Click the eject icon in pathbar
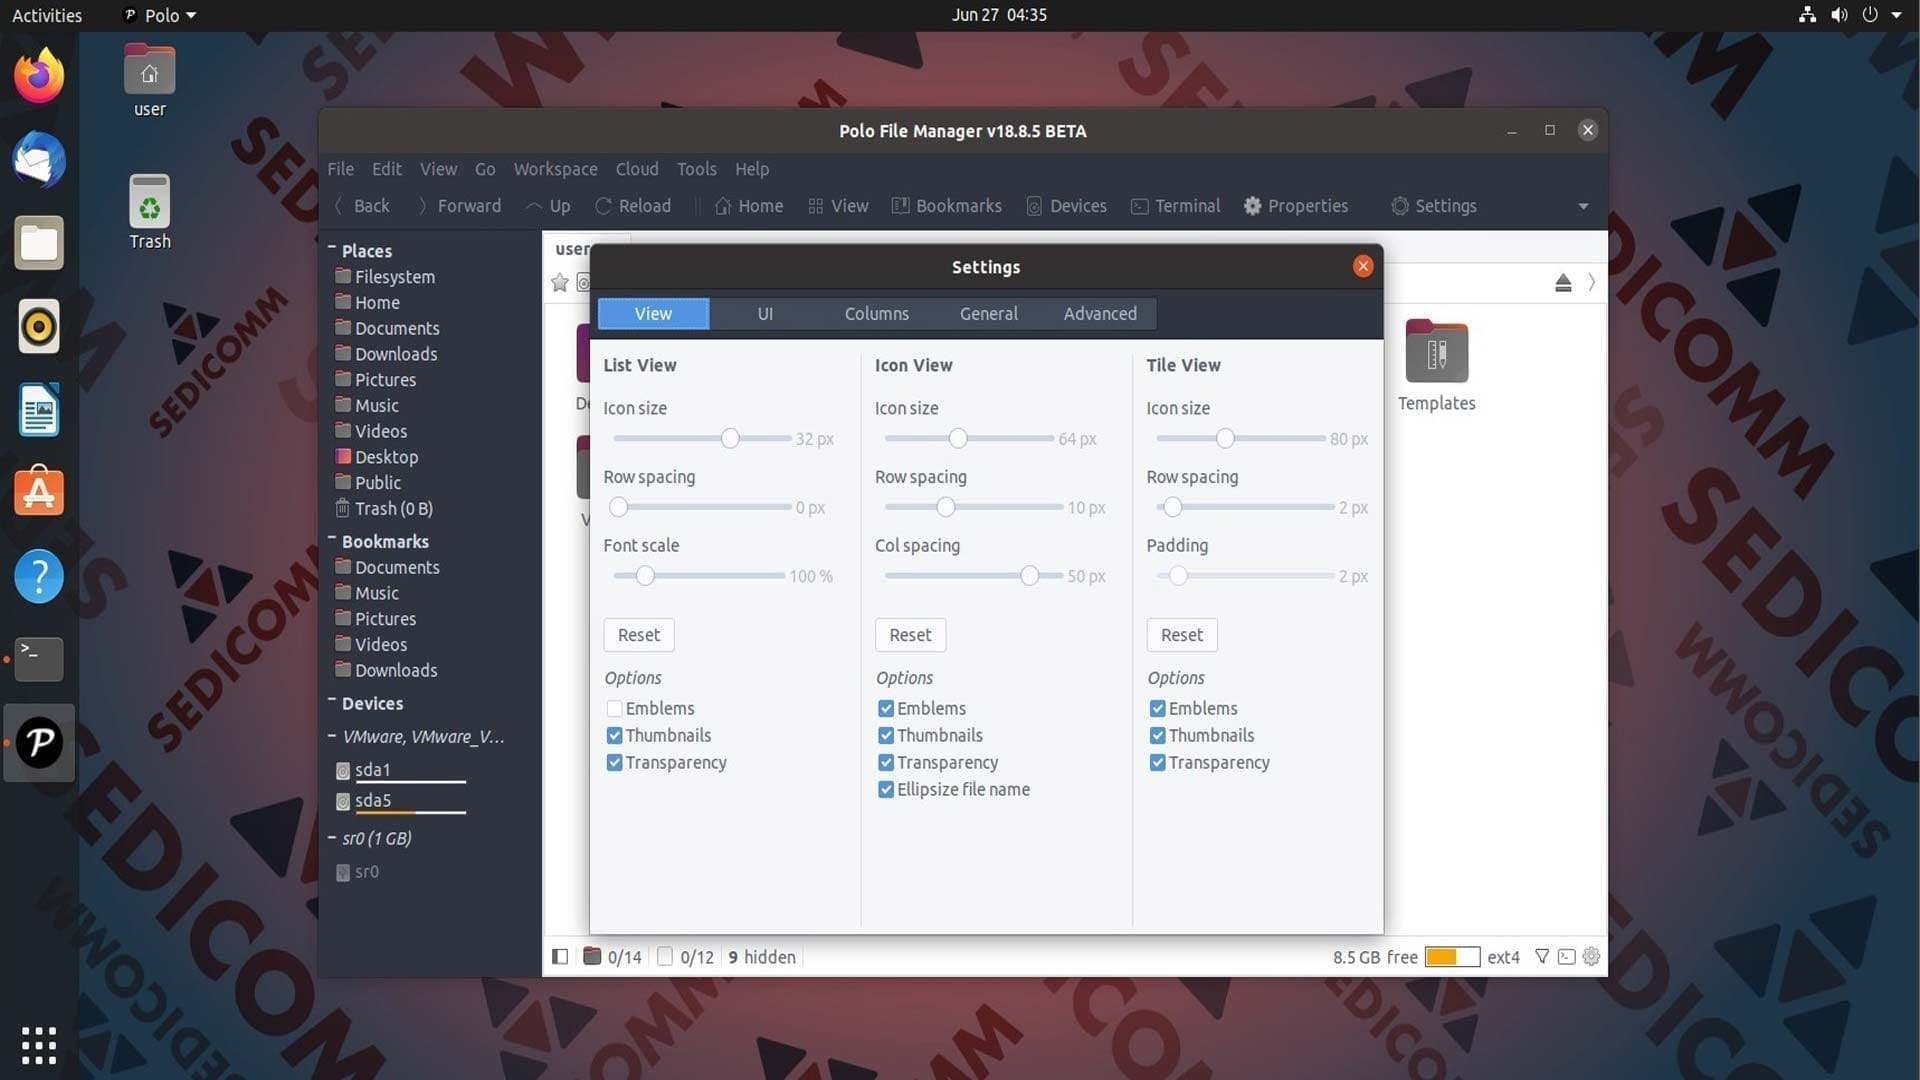The height and width of the screenshot is (1080, 1920). pyautogui.click(x=1563, y=283)
